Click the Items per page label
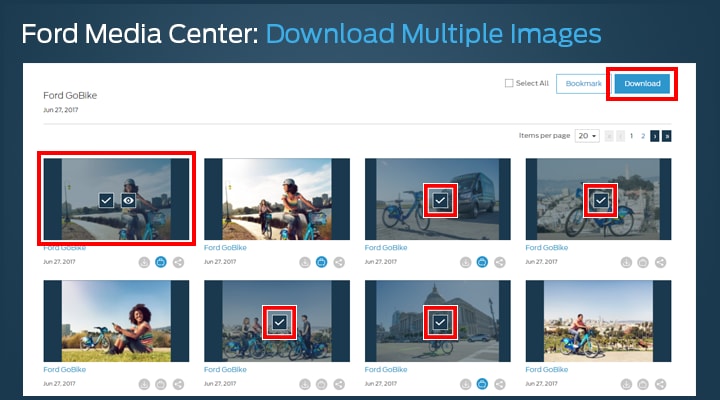Image resolution: width=720 pixels, height=400 pixels. [544, 135]
